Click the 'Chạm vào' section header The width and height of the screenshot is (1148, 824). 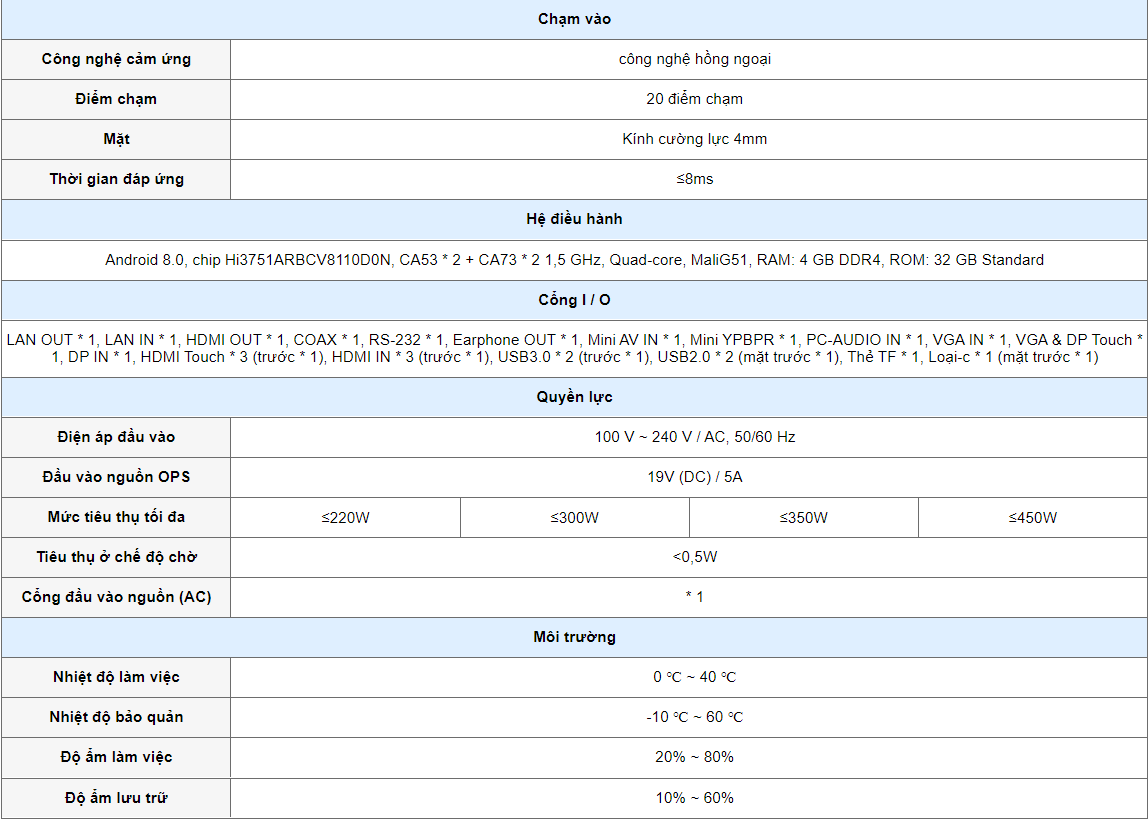click(574, 19)
